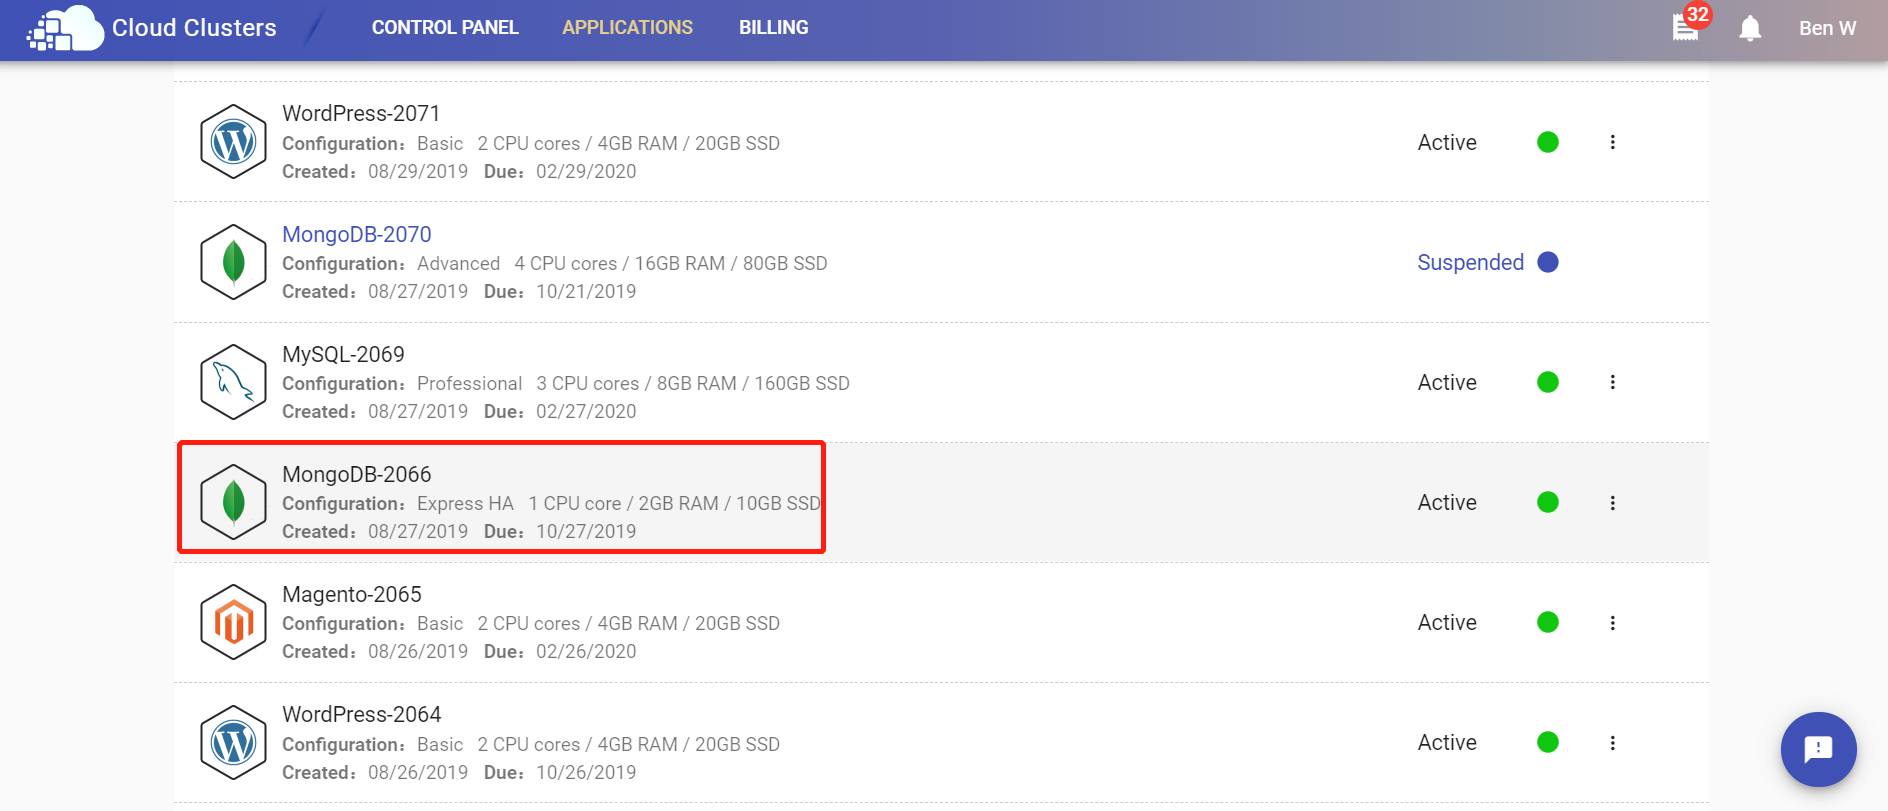Image resolution: width=1888 pixels, height=811 pixels.
Task: Click the Magento-2065 hexagon logo
Action: tap(233, 622)
